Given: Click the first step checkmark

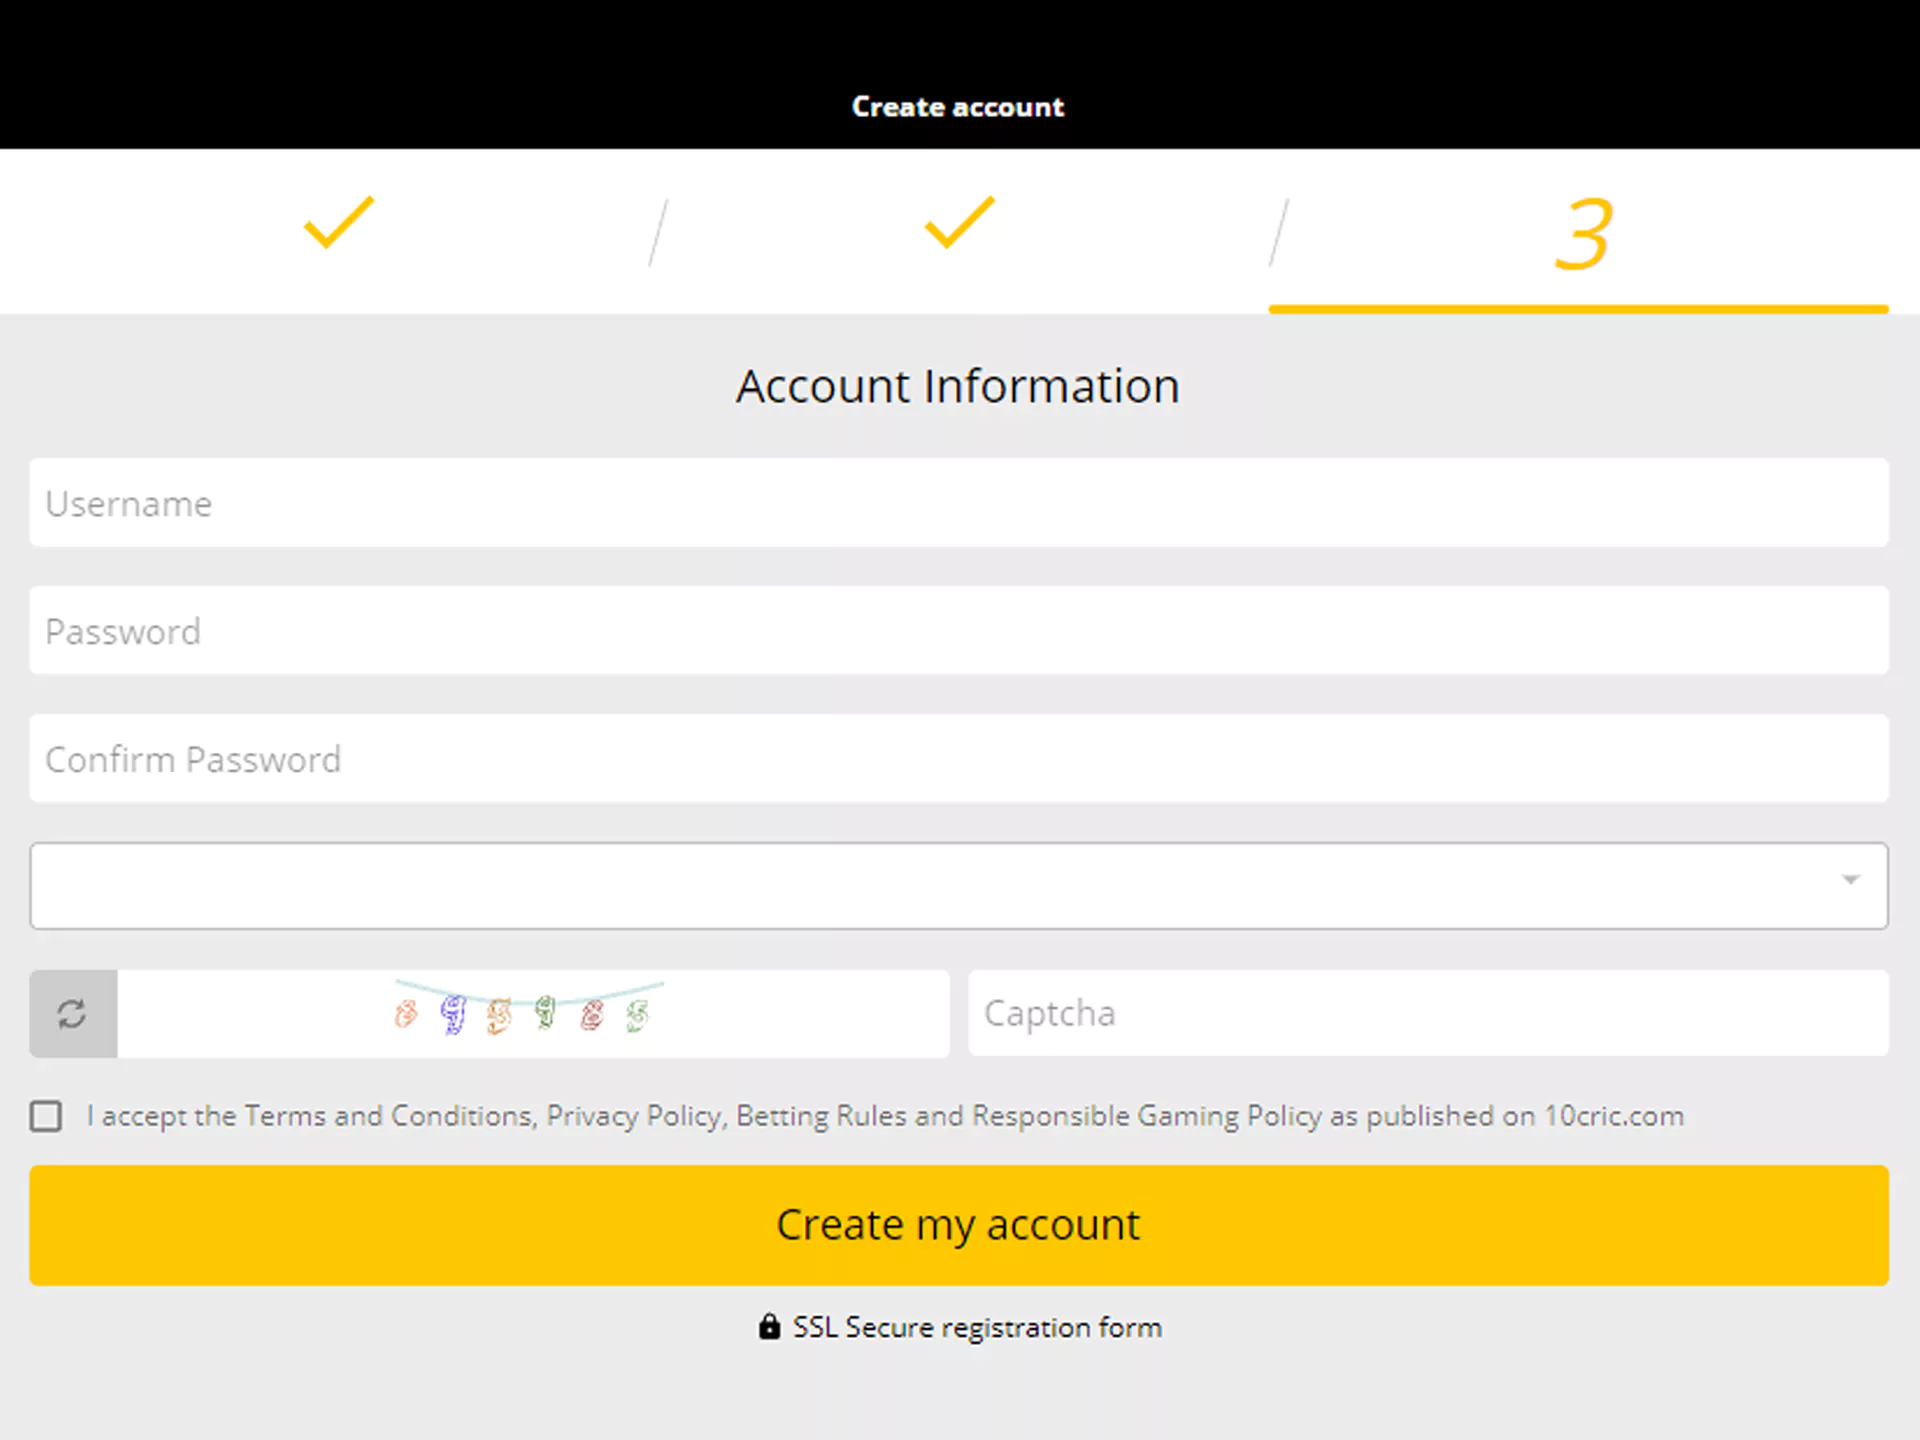Looking at the screenshot, I should (x=339, y=221).
